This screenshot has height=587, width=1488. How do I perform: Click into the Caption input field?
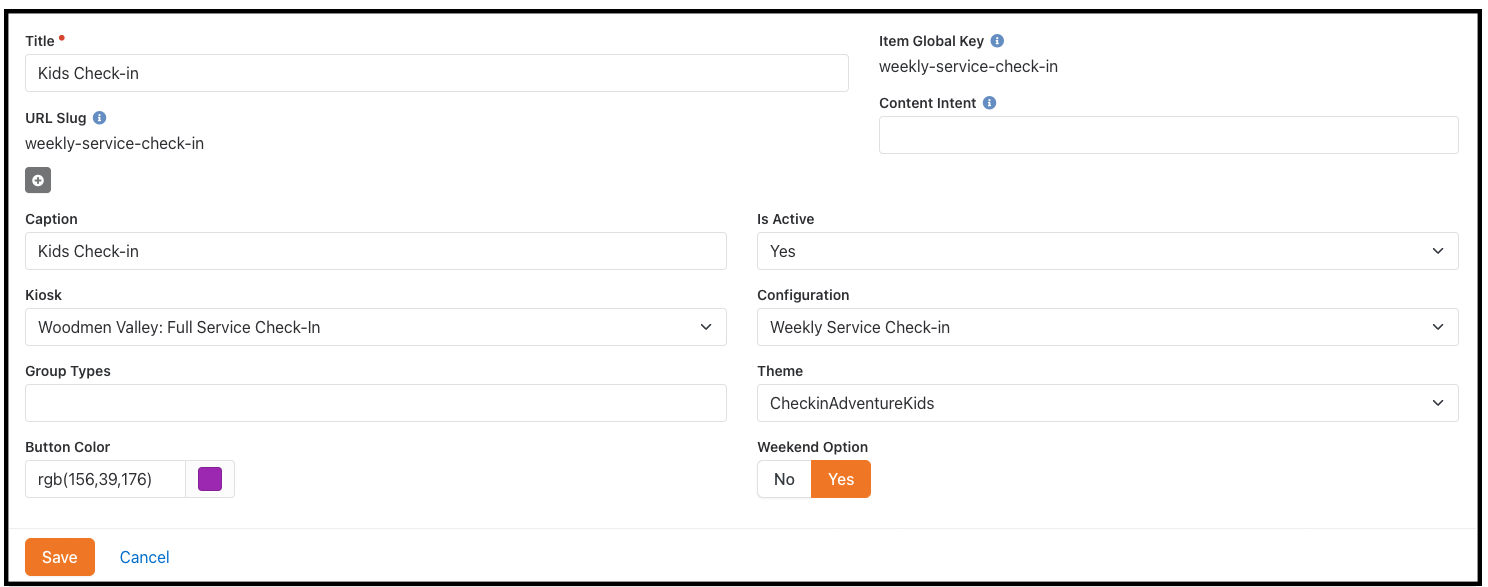coord(375,251)
